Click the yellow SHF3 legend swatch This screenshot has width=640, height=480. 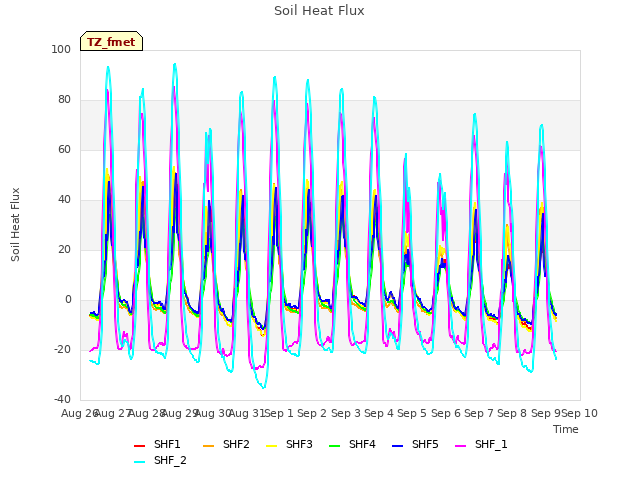(x=271, y=445)
